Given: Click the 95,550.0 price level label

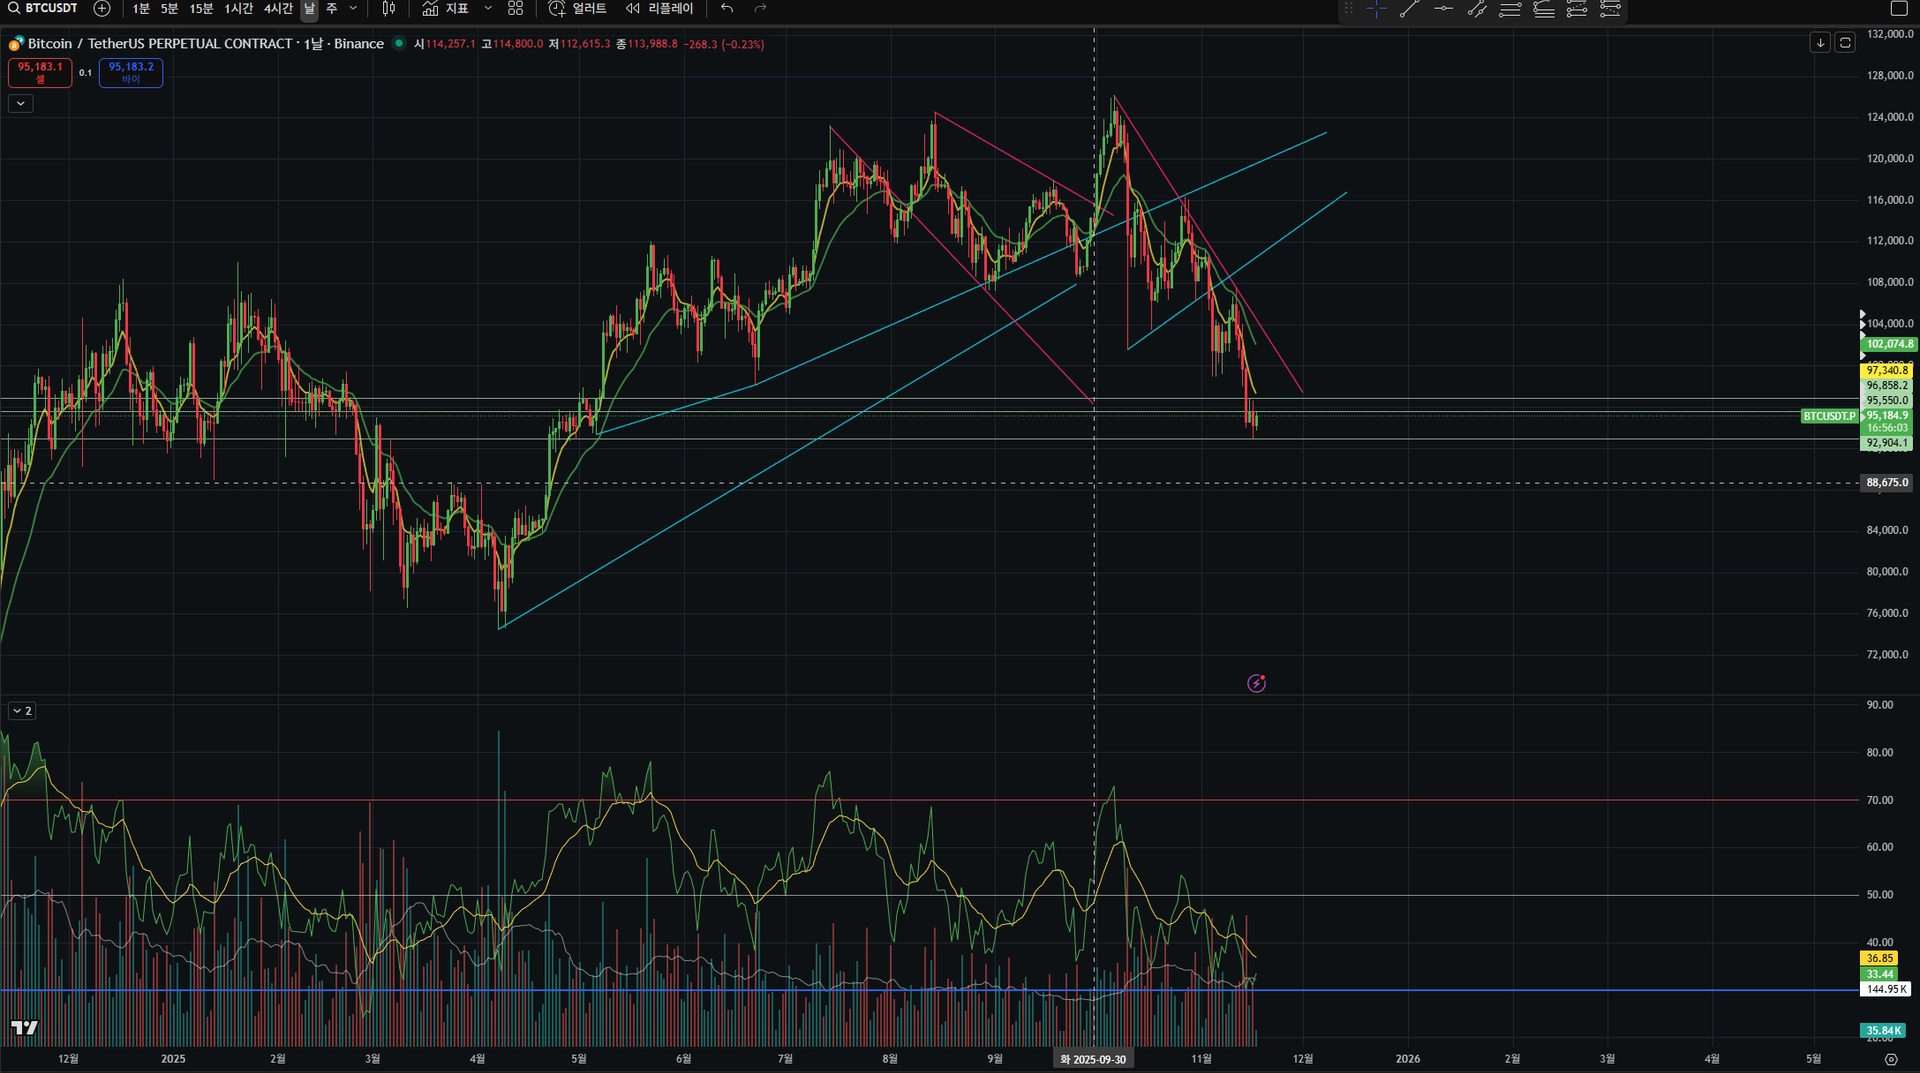Looking at the screenshot, I should (1887, 401).
